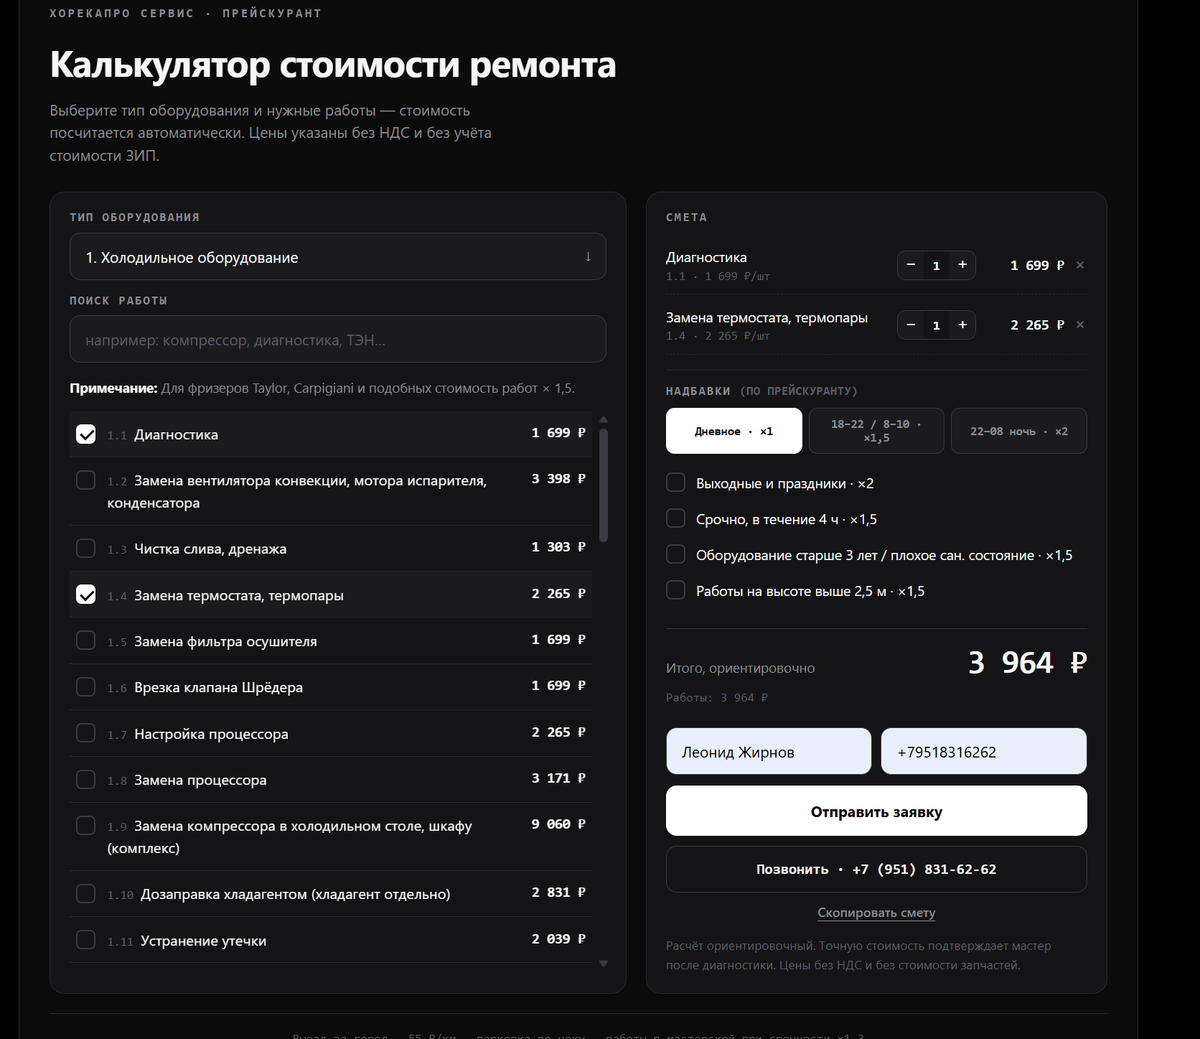Click the work list scrollbar thumb

tap(603, 486)
